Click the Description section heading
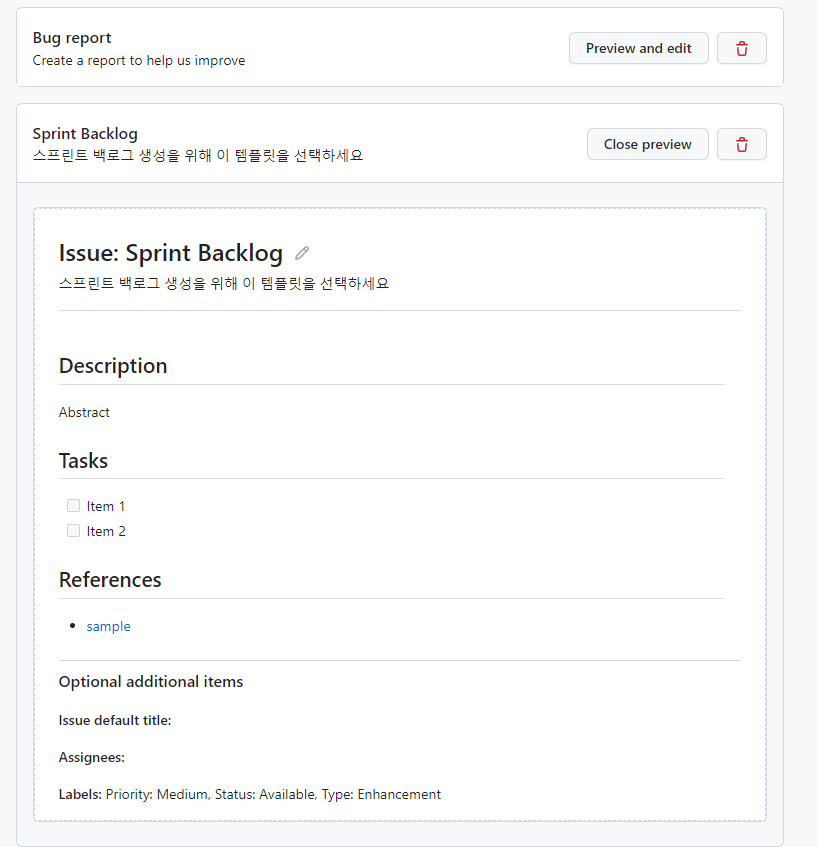 (x=113, y=366)
